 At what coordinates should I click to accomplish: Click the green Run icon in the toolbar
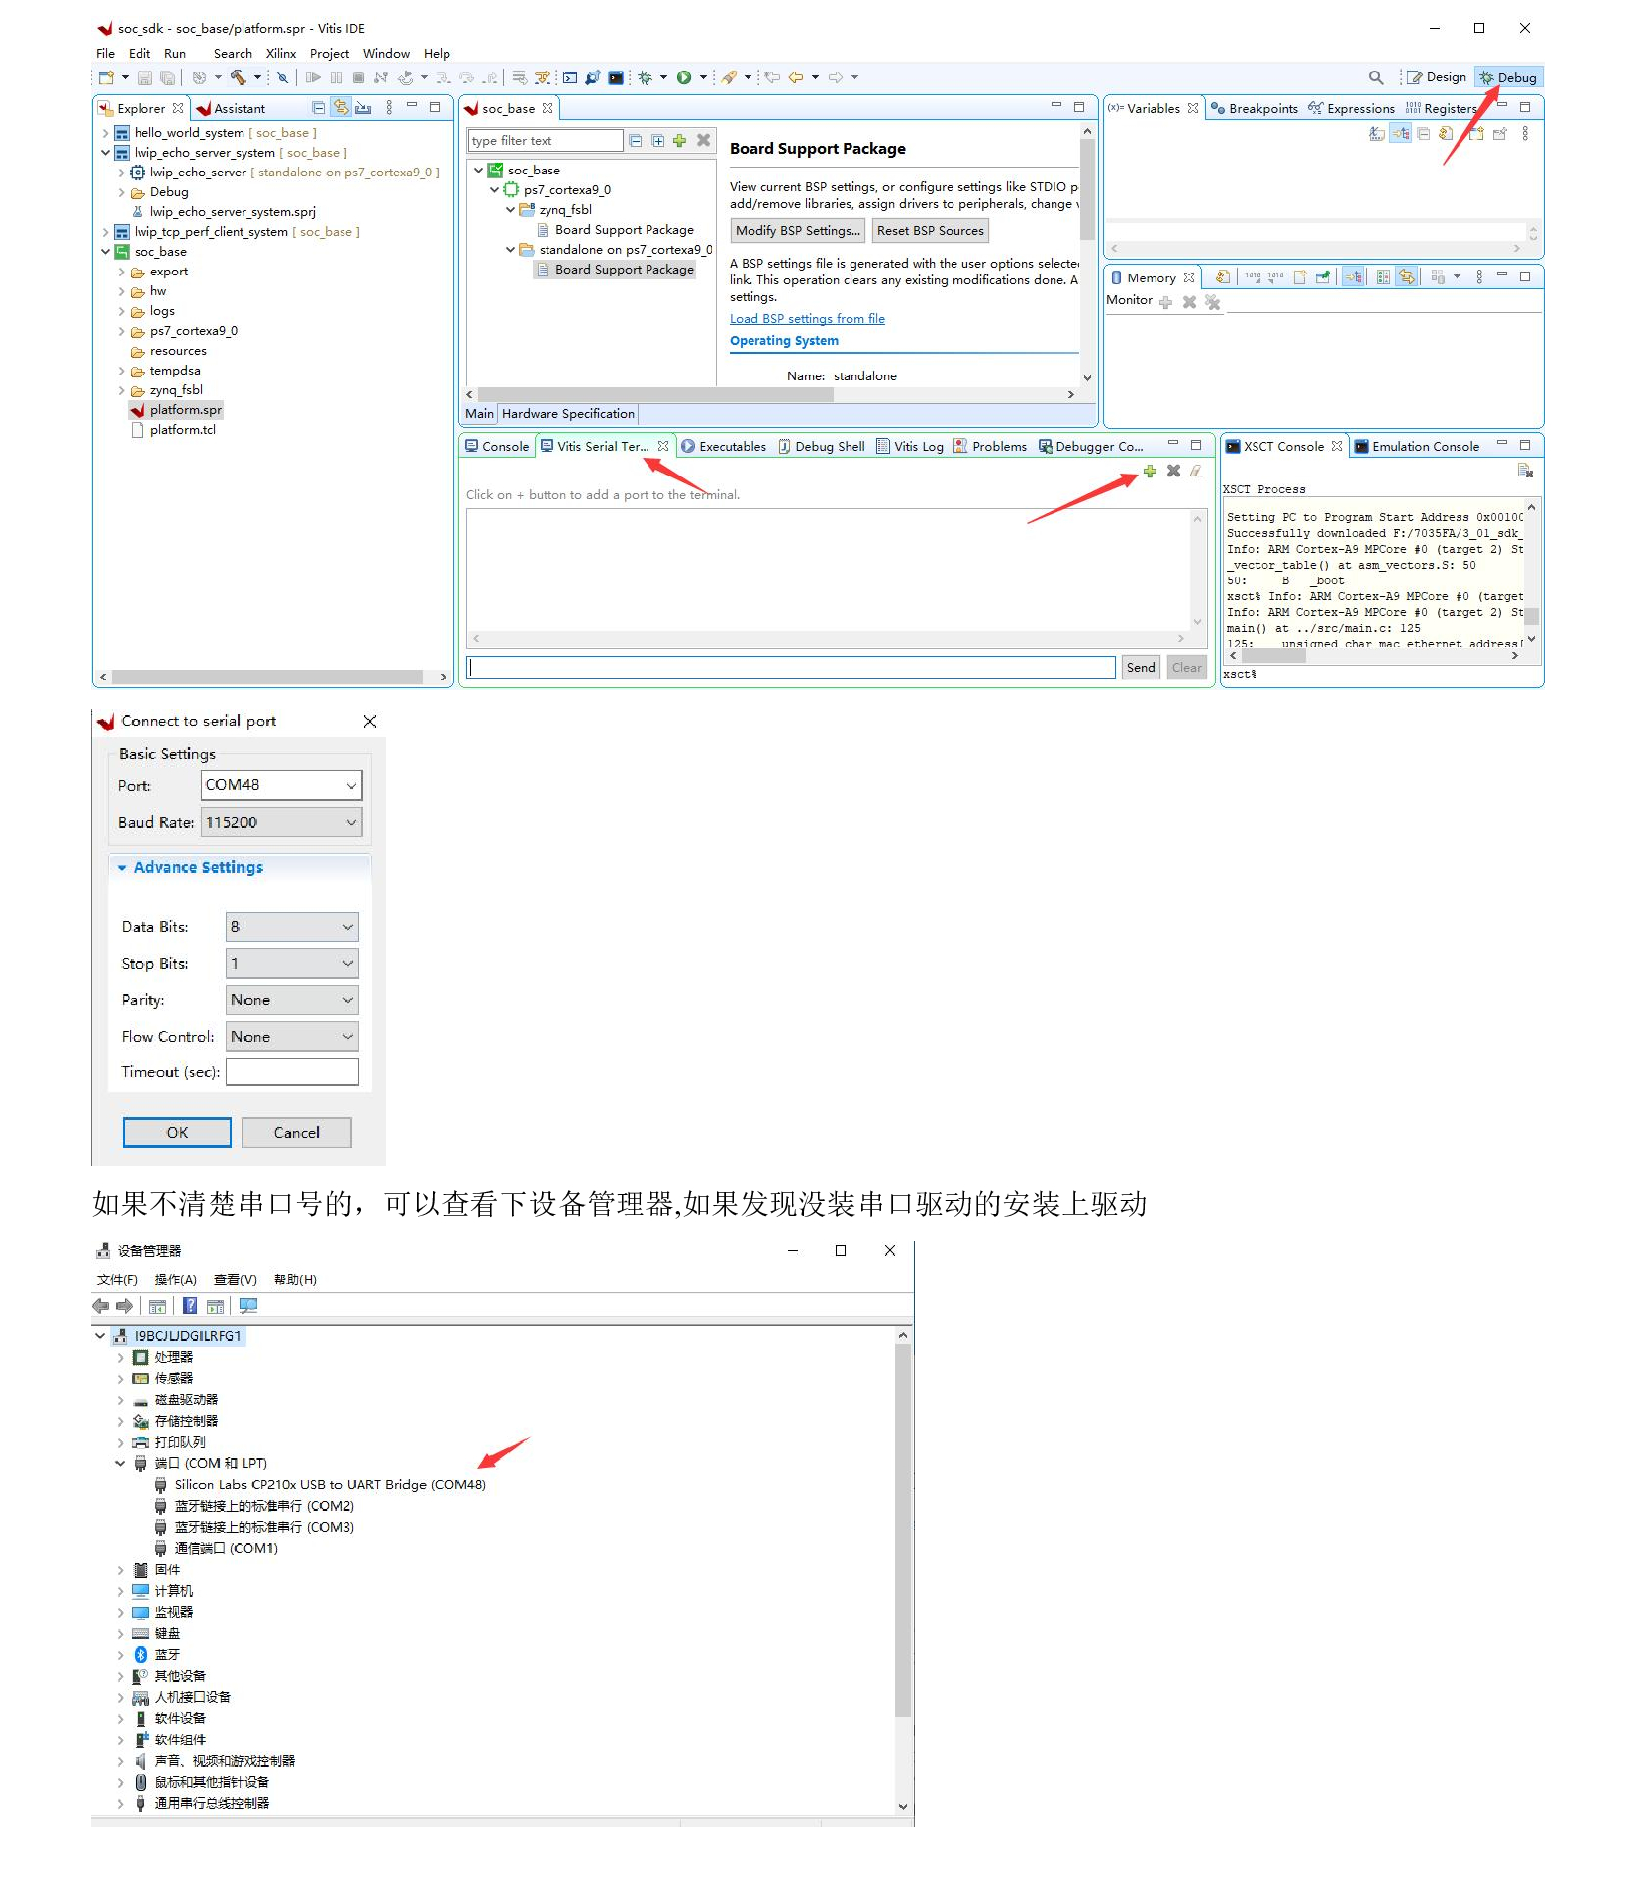tap(684, 77)
